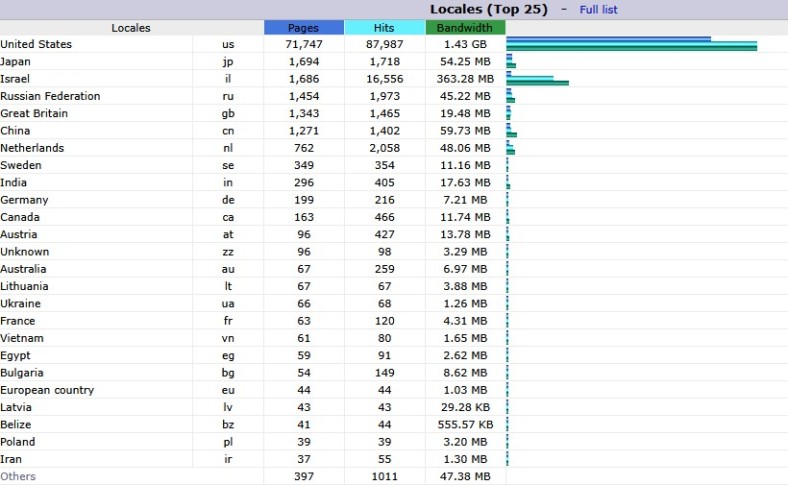
Task: Select the Japan pages value 1,694
Action: pos(303,62)
